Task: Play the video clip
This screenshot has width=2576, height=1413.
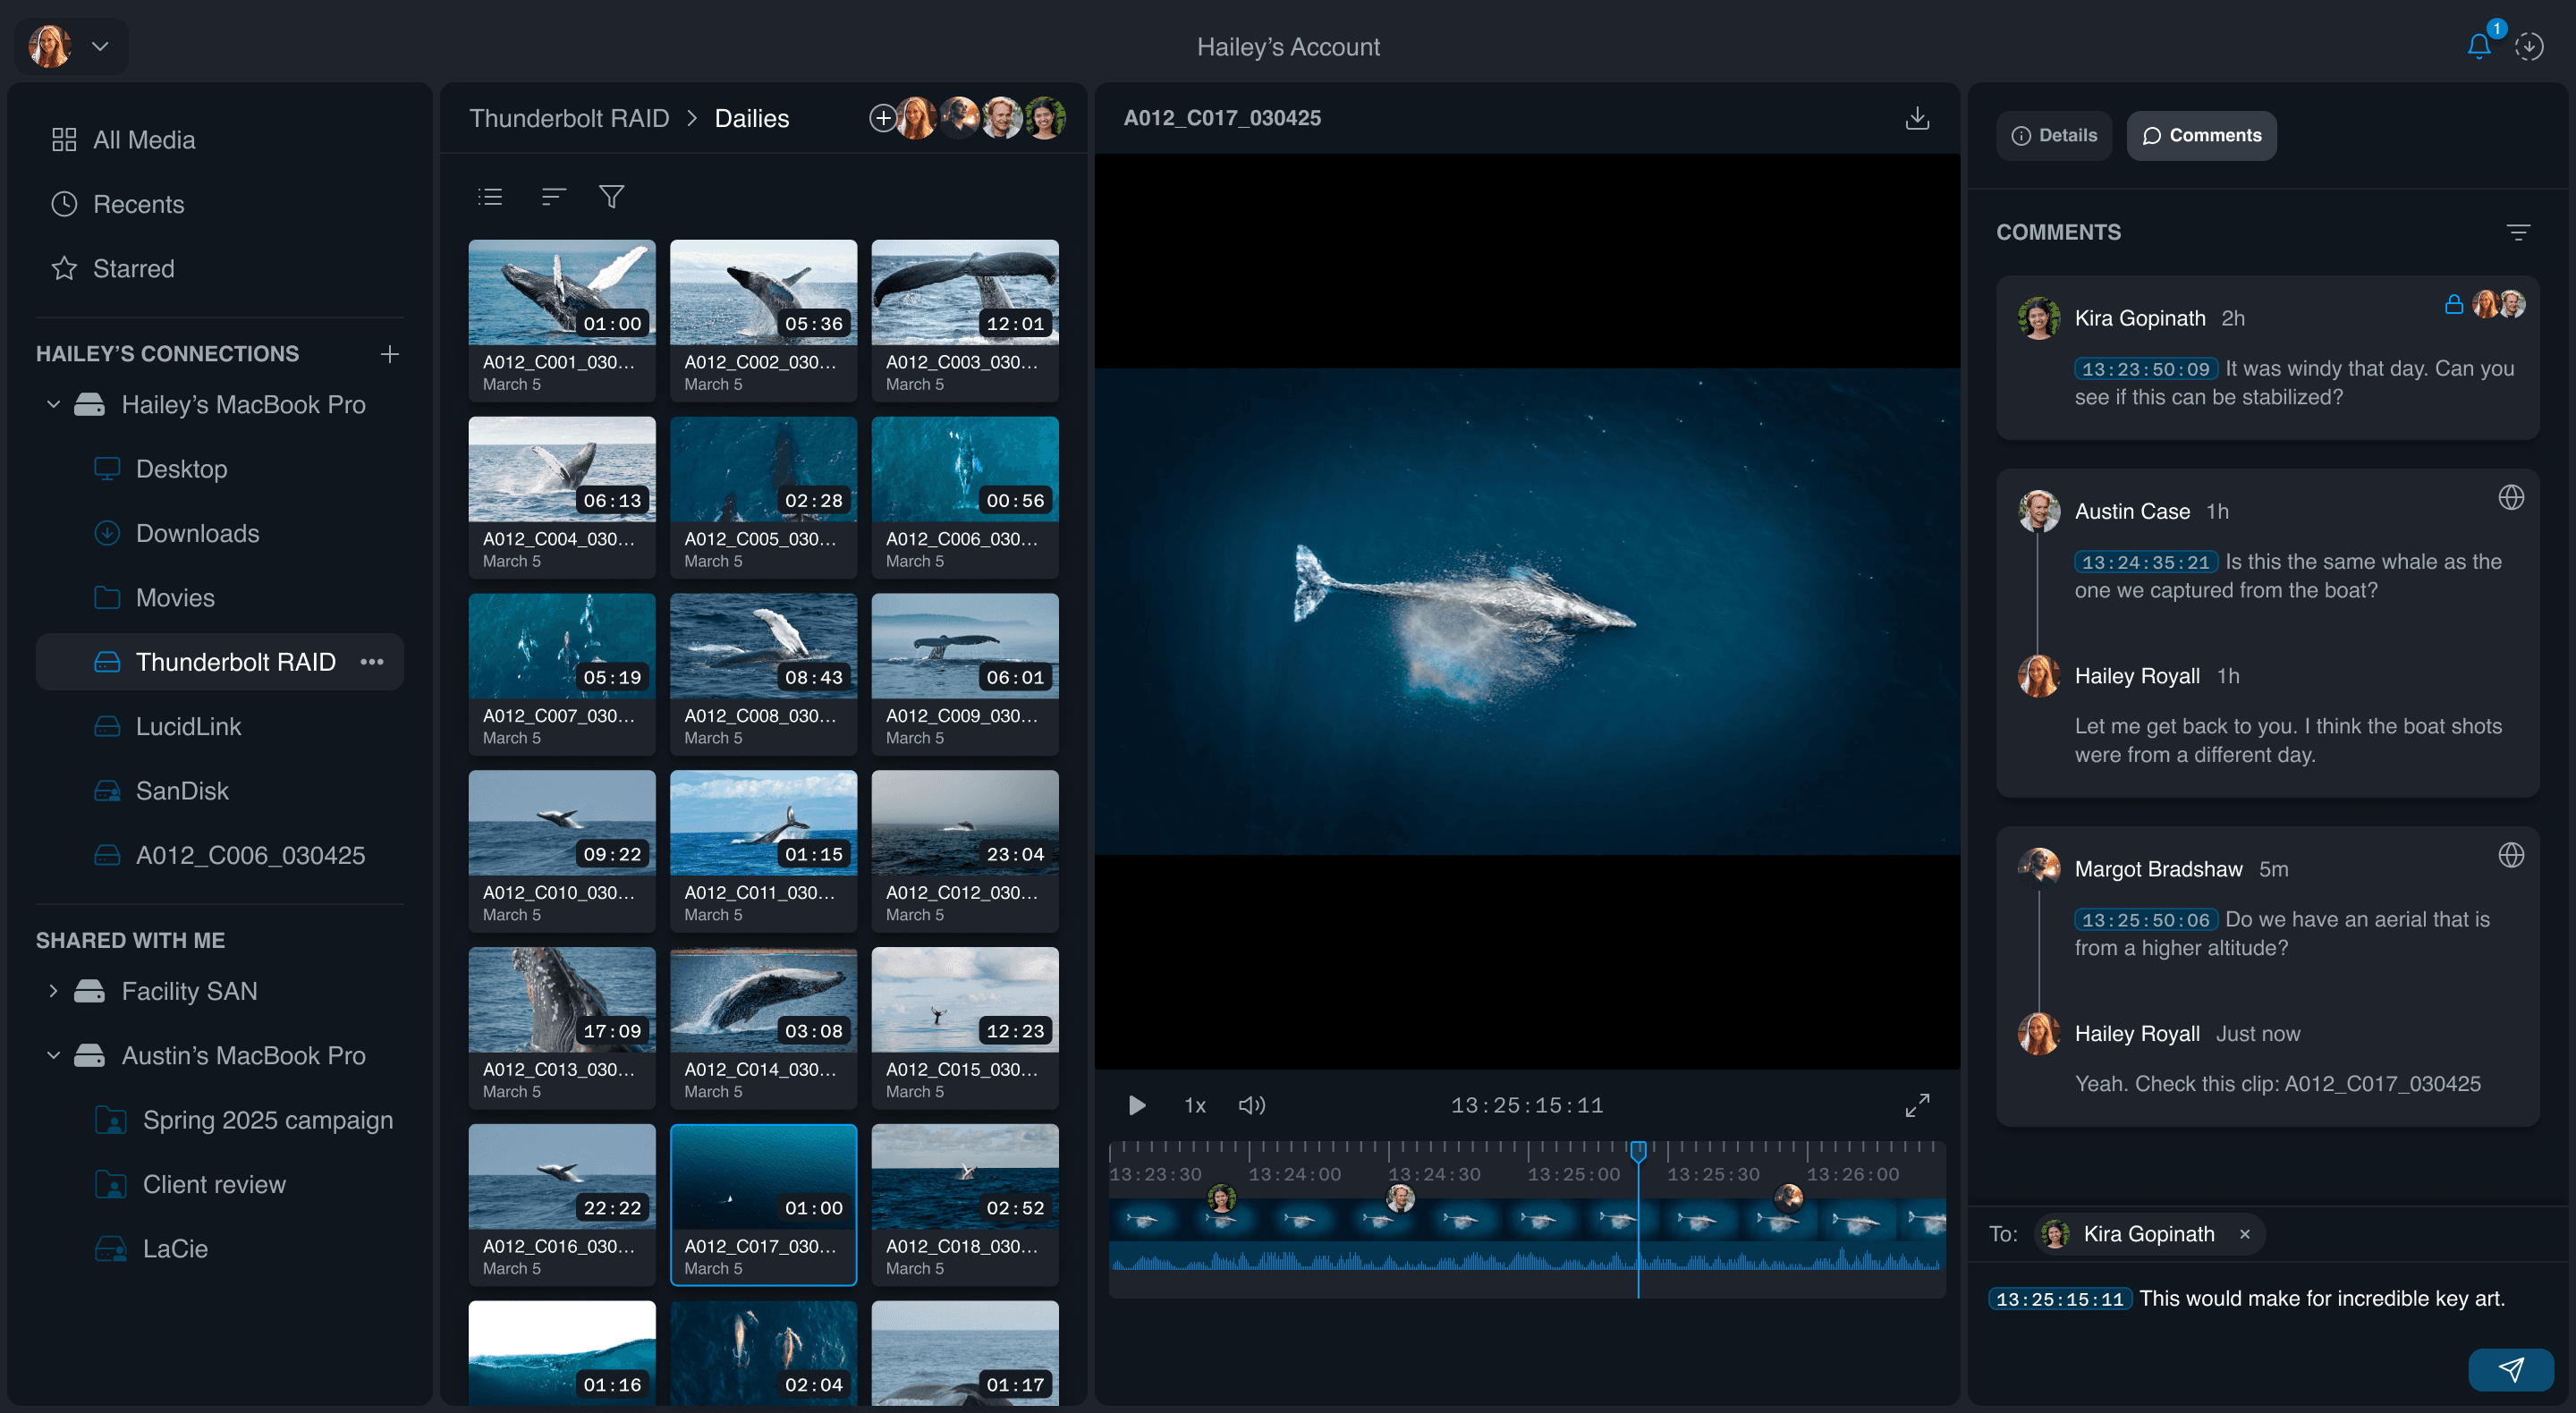Action: (1137, 1105)
